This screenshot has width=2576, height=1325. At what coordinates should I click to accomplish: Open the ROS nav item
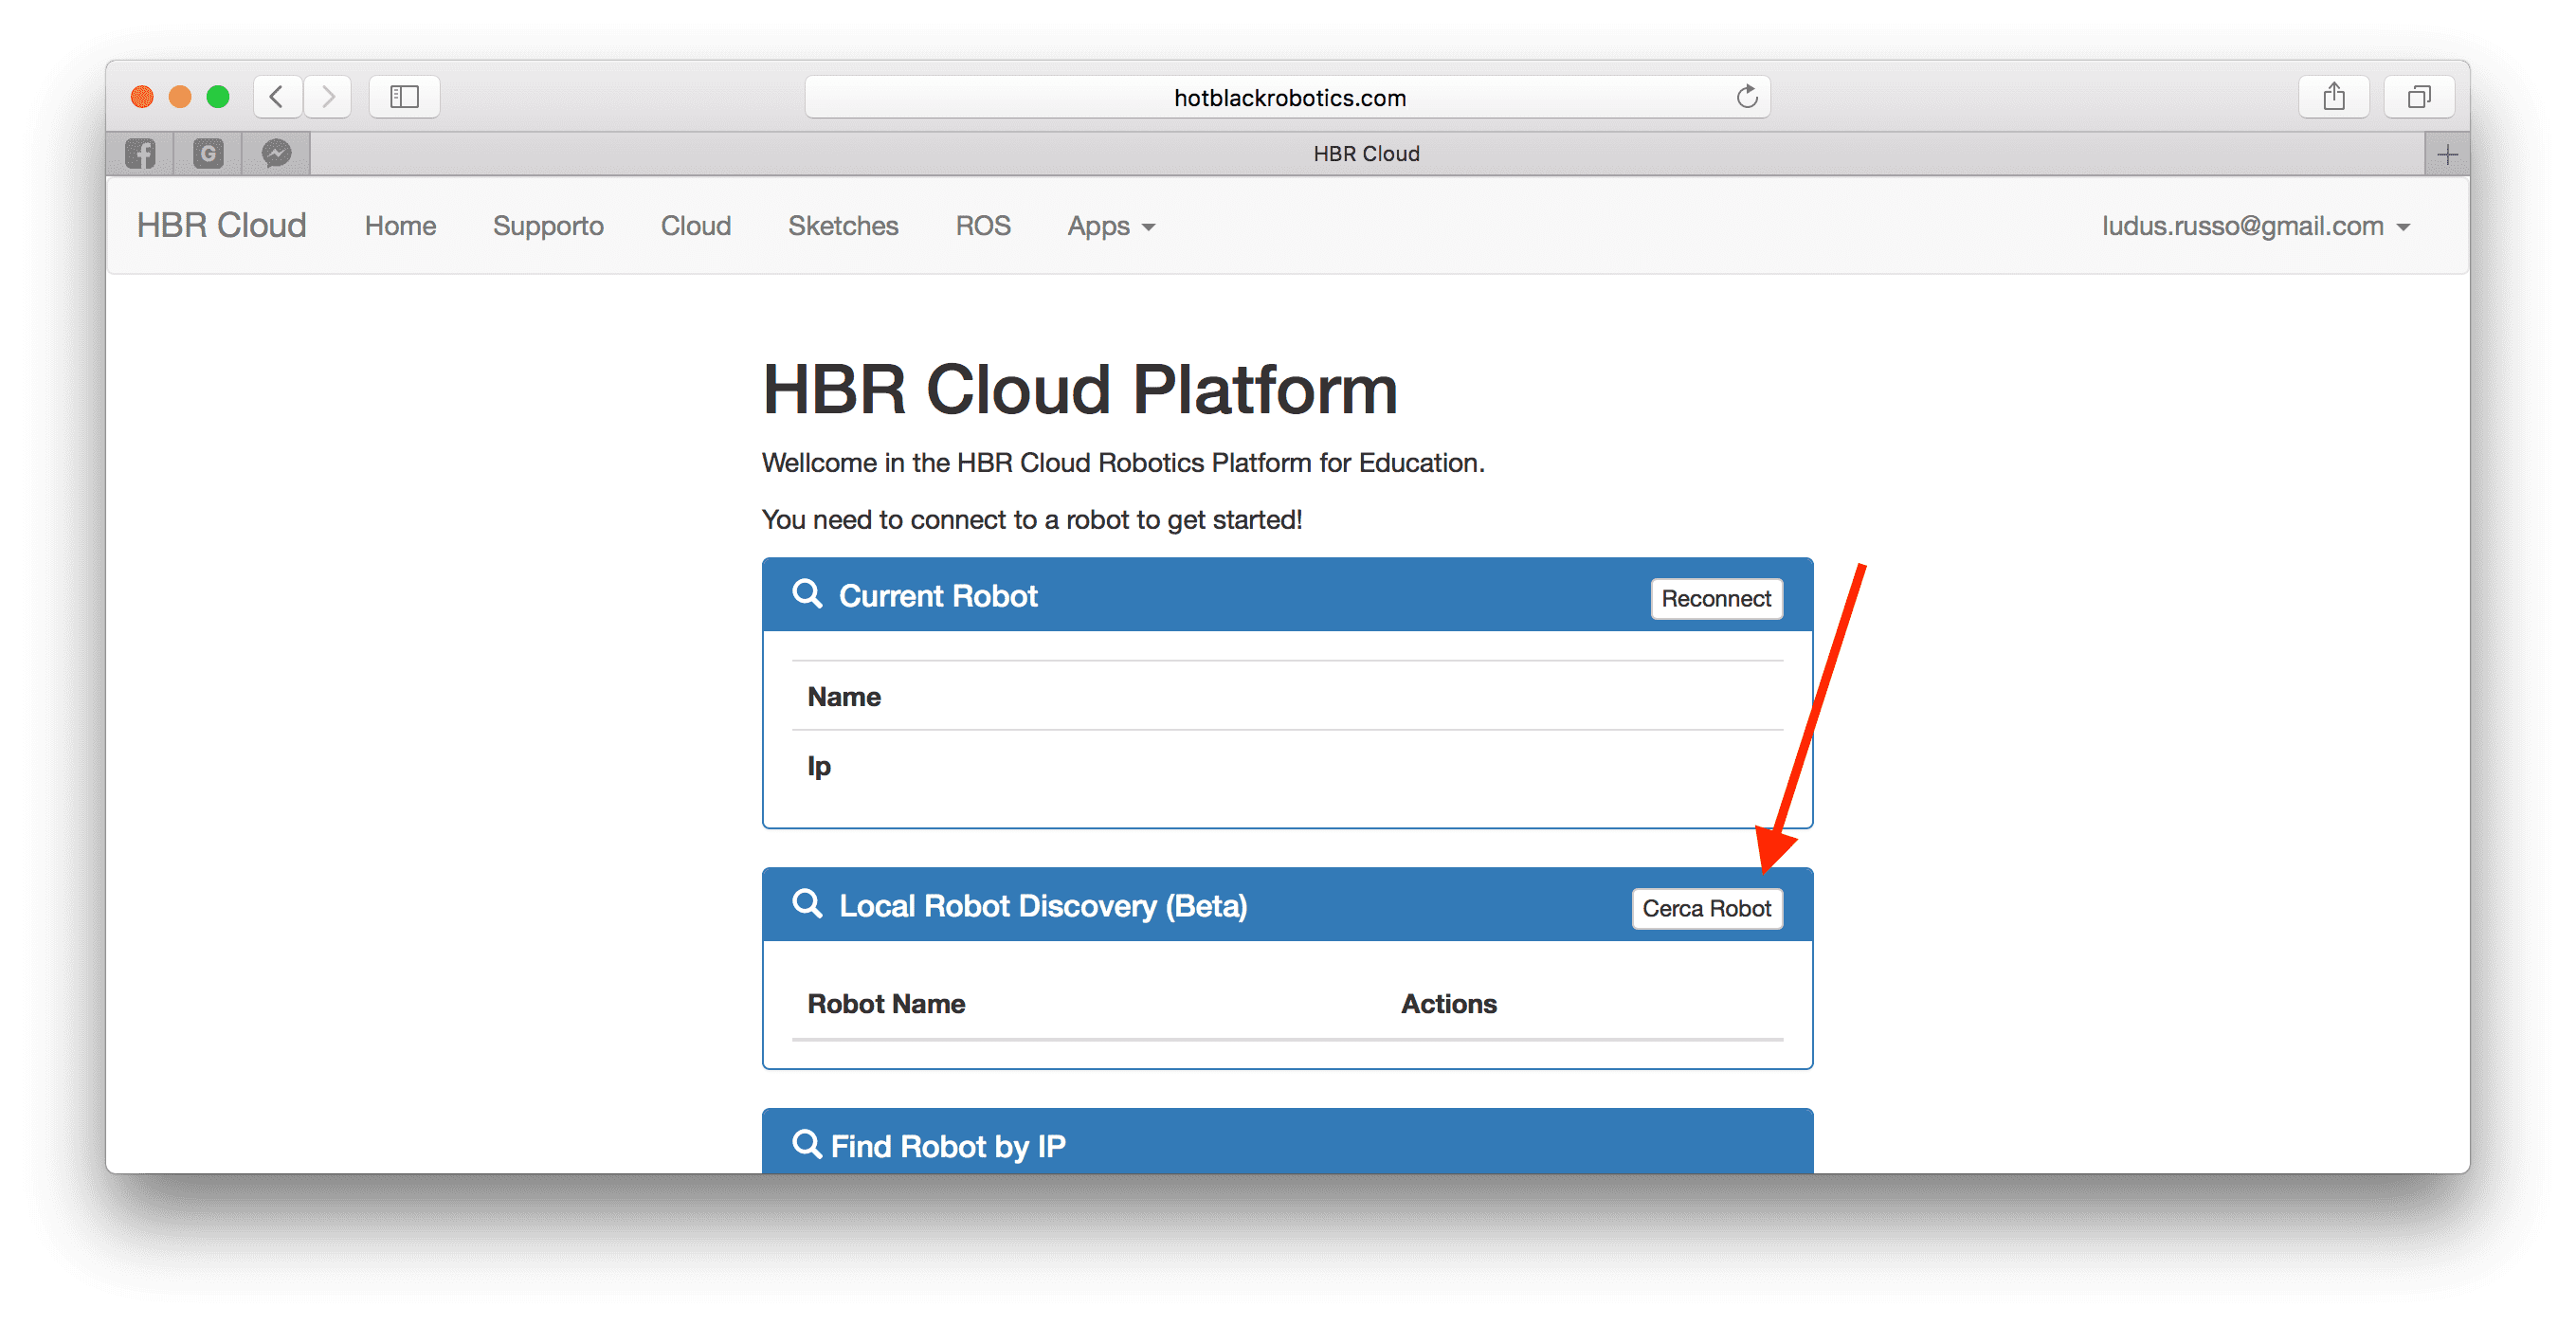[x=982, y=226]
